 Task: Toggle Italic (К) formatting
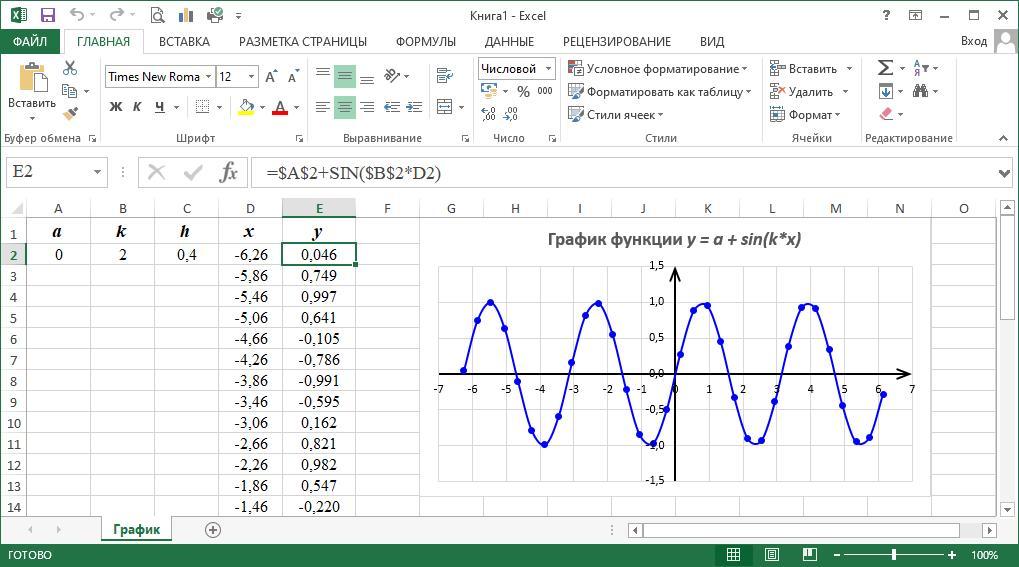pyautogui.click(x=137, y=107)
